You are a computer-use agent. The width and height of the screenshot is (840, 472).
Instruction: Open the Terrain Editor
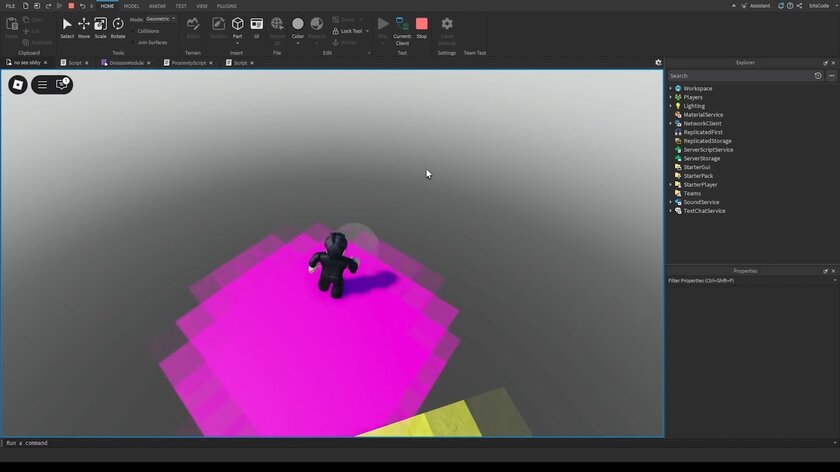193,28
